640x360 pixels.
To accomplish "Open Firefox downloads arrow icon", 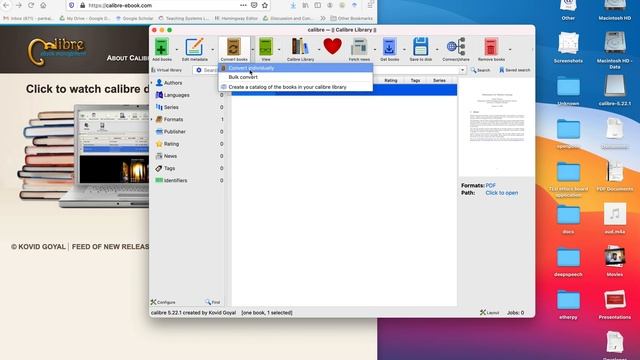I will 293,5.
